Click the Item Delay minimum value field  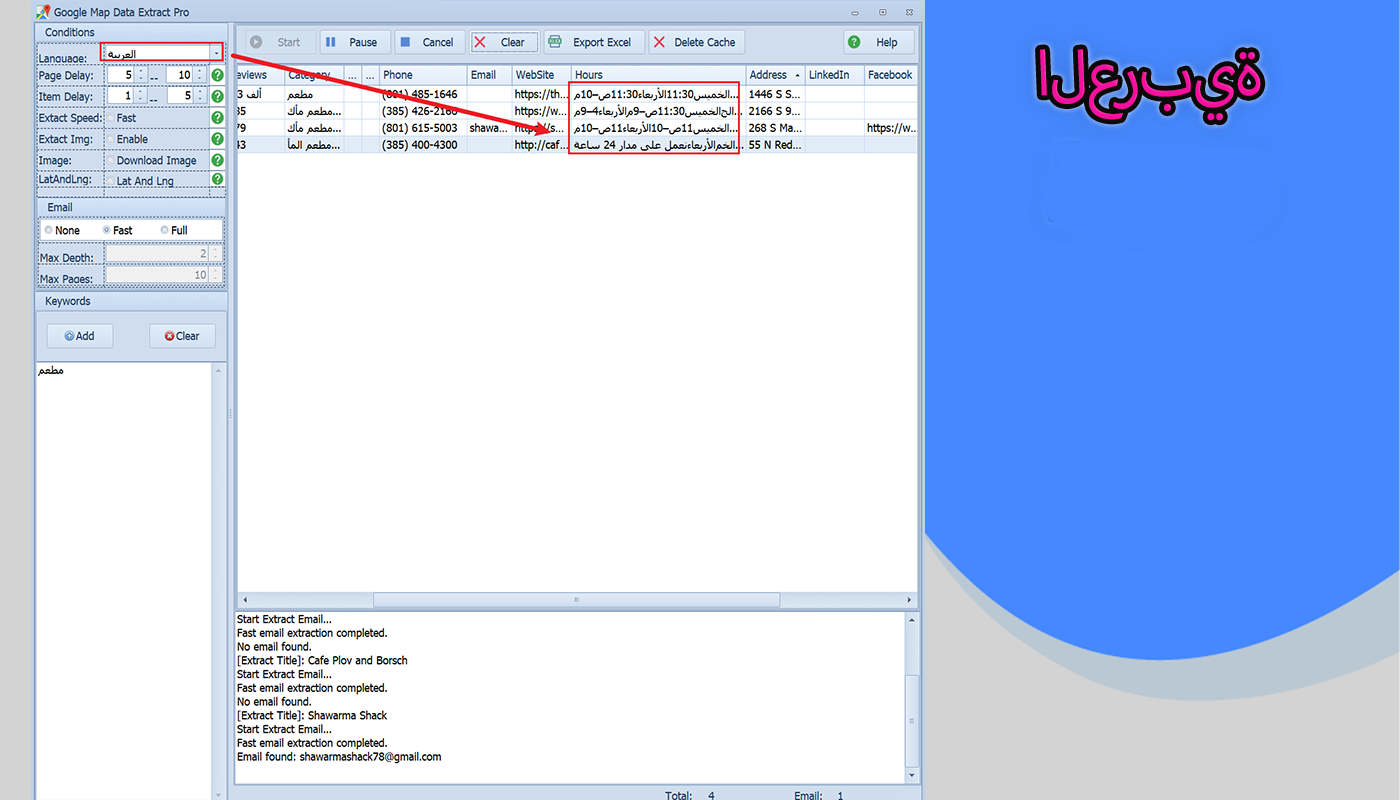(x=120, y=96)
